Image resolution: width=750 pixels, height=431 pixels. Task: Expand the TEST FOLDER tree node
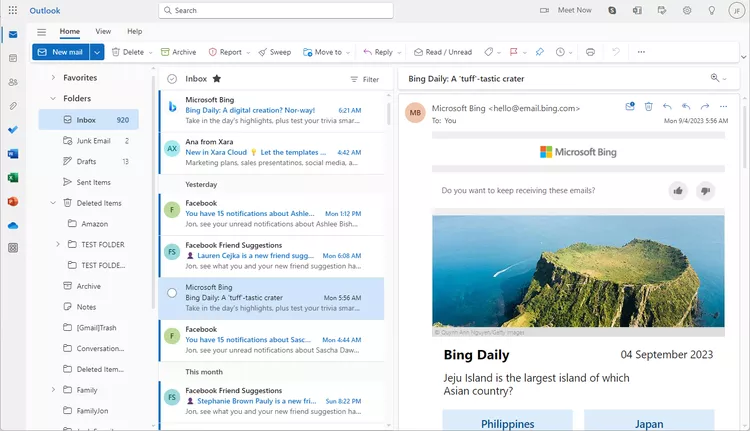pyautogui.click(x=58, y=244)
